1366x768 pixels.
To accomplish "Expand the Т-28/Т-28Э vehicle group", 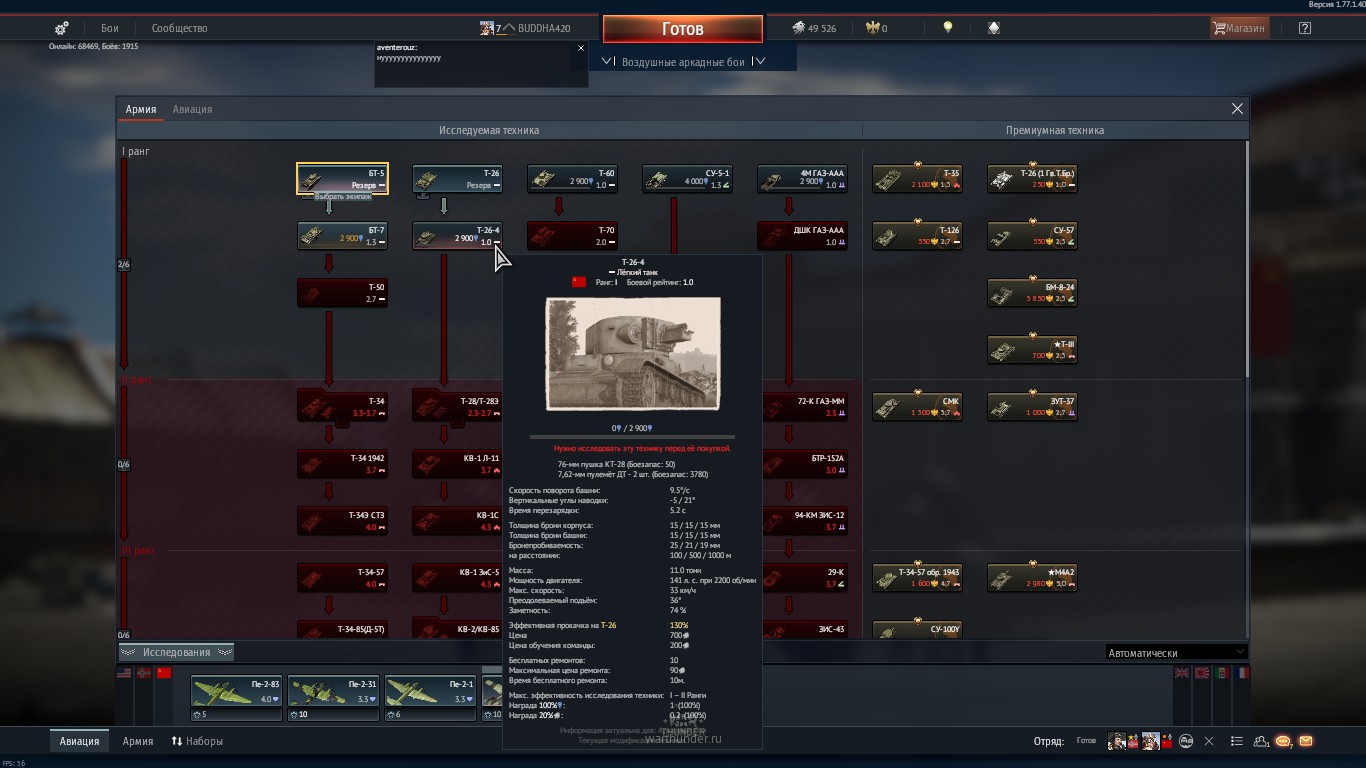I will tap(457, 407).
